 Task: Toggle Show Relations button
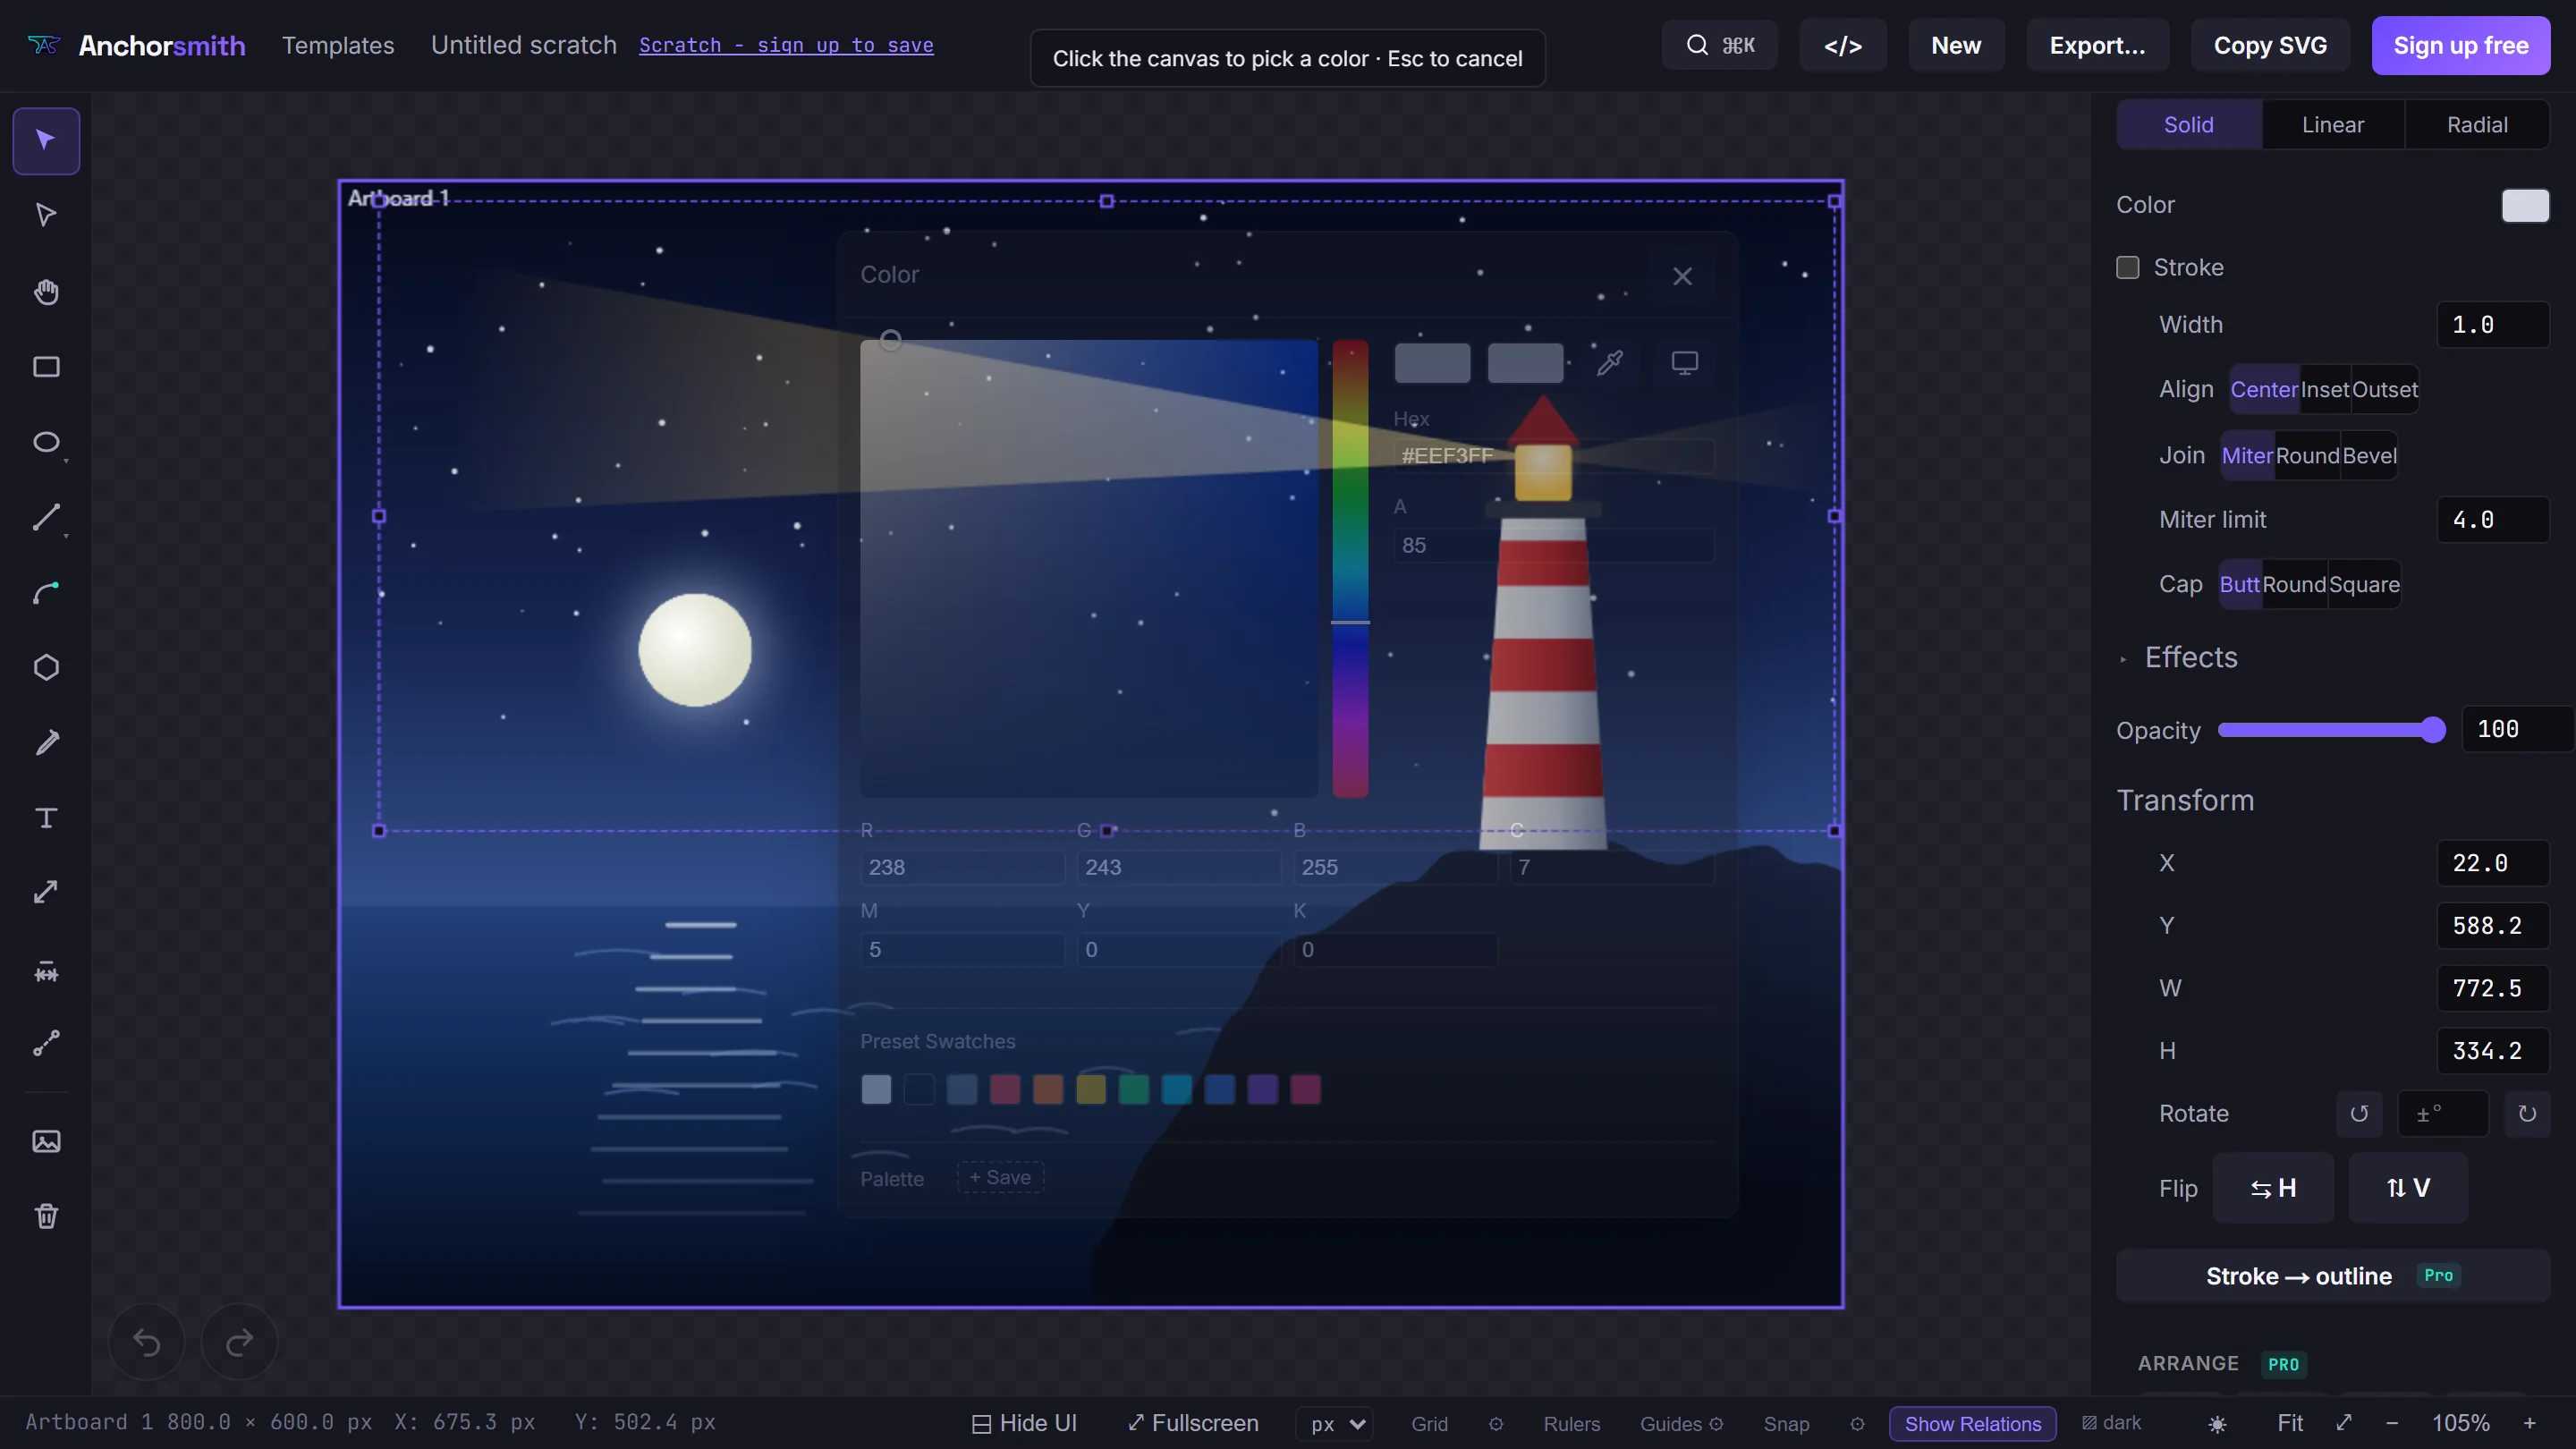(x=1972, y=1424)
